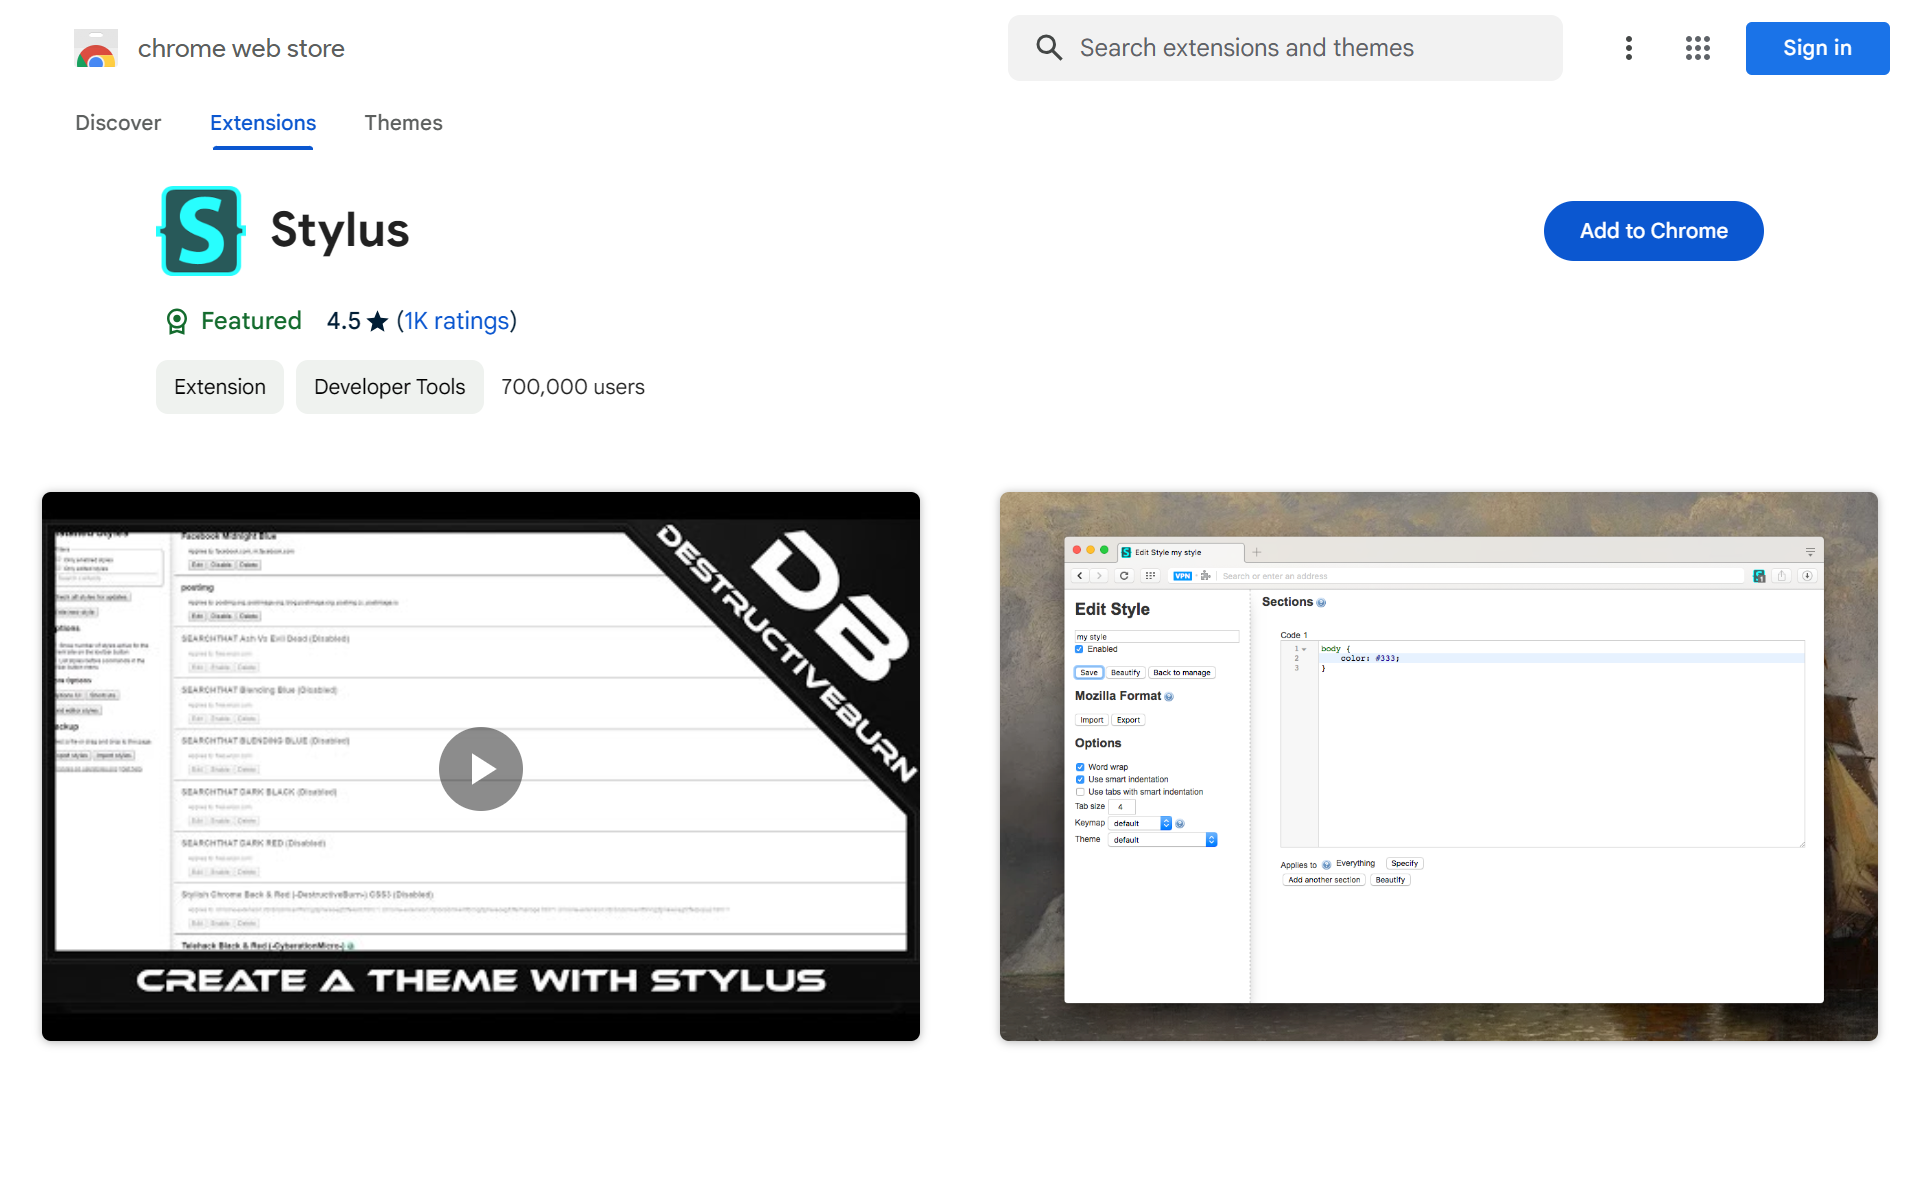1920x1200 pixels.
Task: Click the chrome web store title text
Action: pyautogui.click(x=241, y=48)
